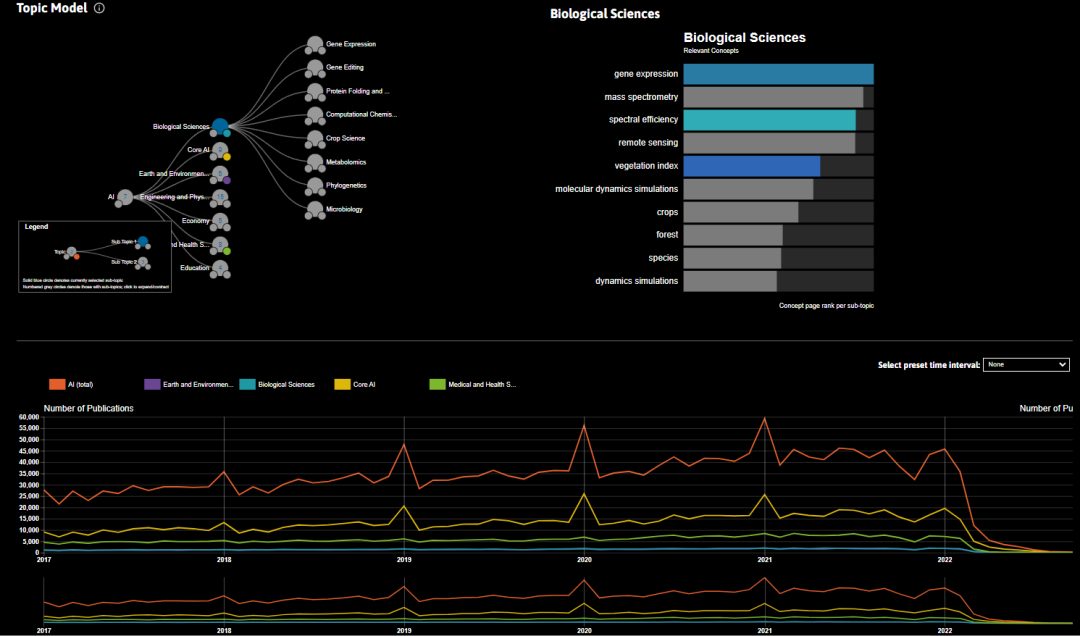The image size is (1080, 636).
Task: Click the 'molecular dynamics simulations' concept label
Action: 616,189
